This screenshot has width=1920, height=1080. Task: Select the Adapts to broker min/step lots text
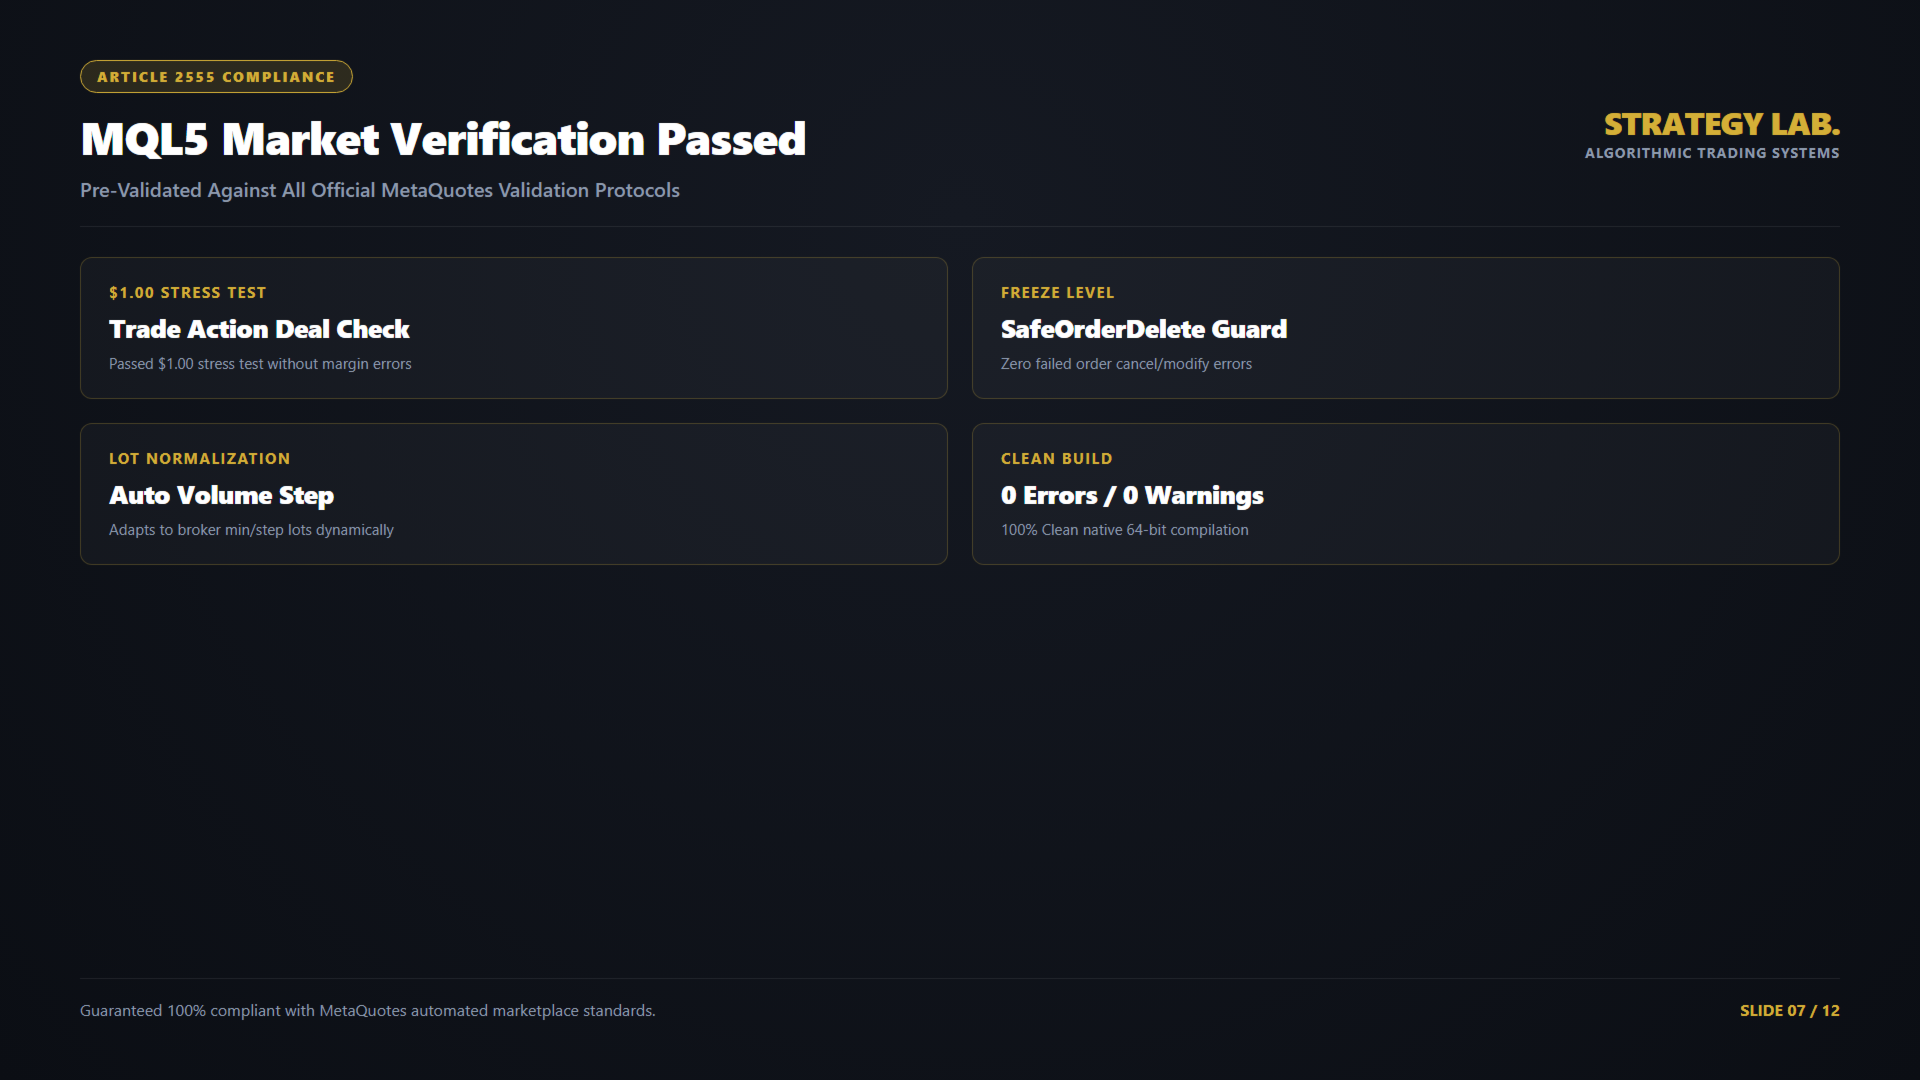[251, 530]
